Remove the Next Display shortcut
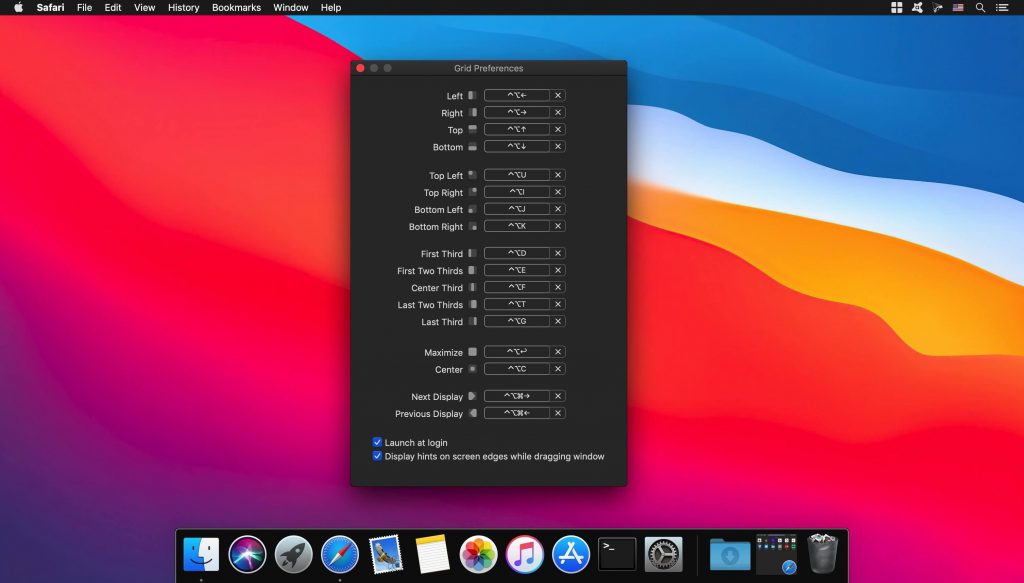This screenshot has height=583, width=1024. click(558, 396)
